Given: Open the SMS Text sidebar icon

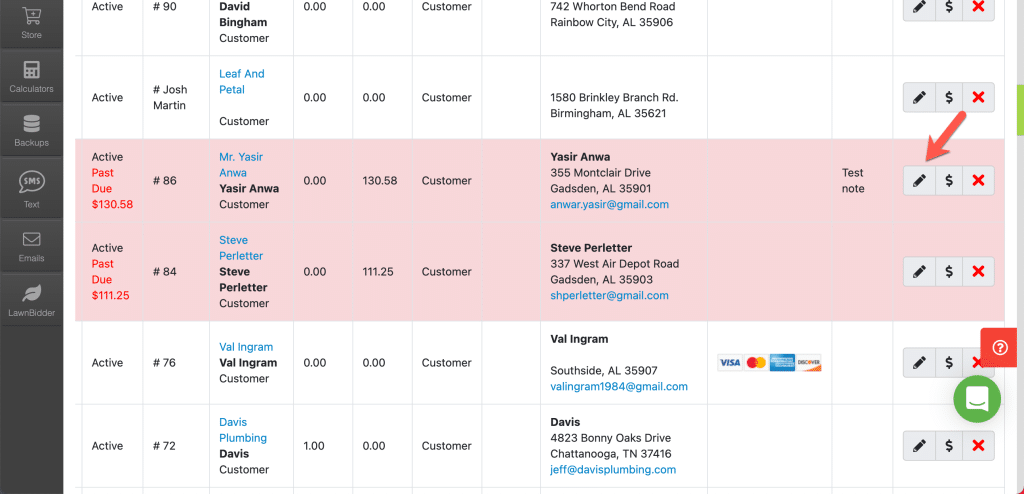Looking at the screenshot, I should (x=31, y=190).
